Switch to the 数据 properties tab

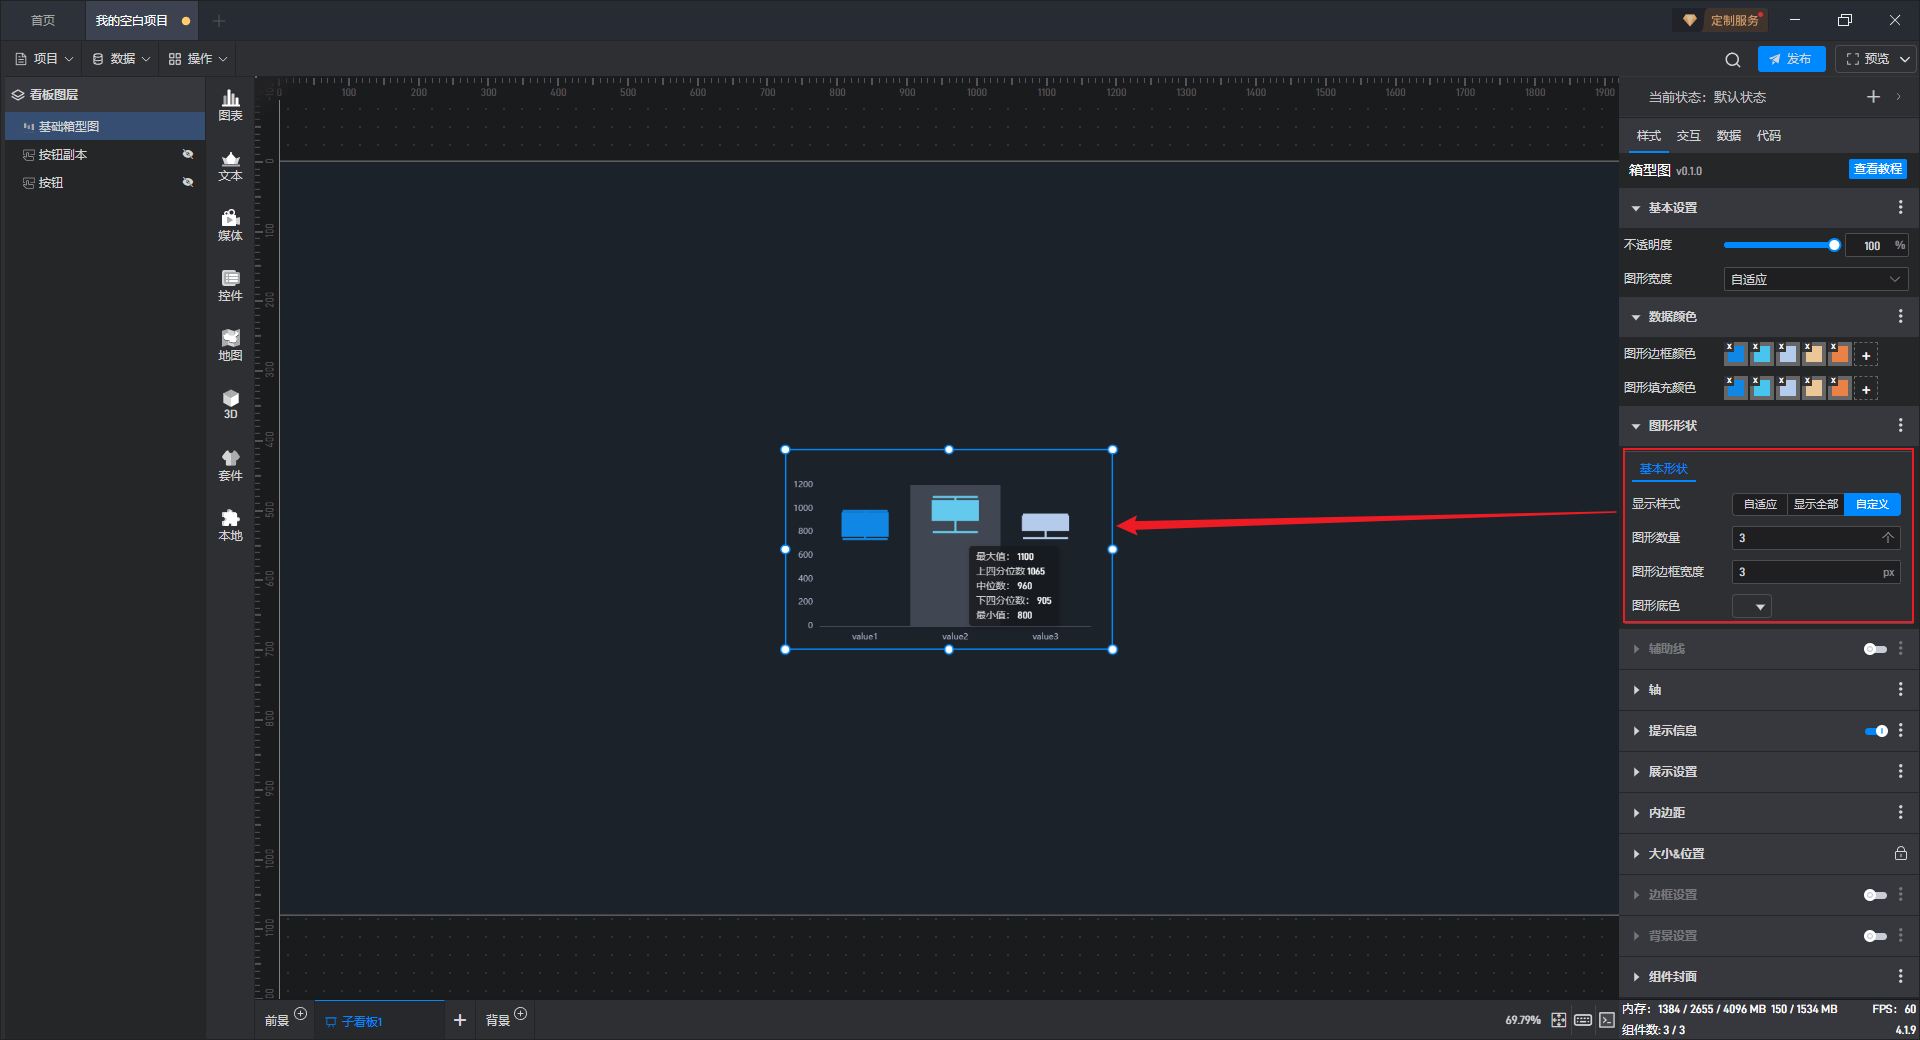[1729, 135]
